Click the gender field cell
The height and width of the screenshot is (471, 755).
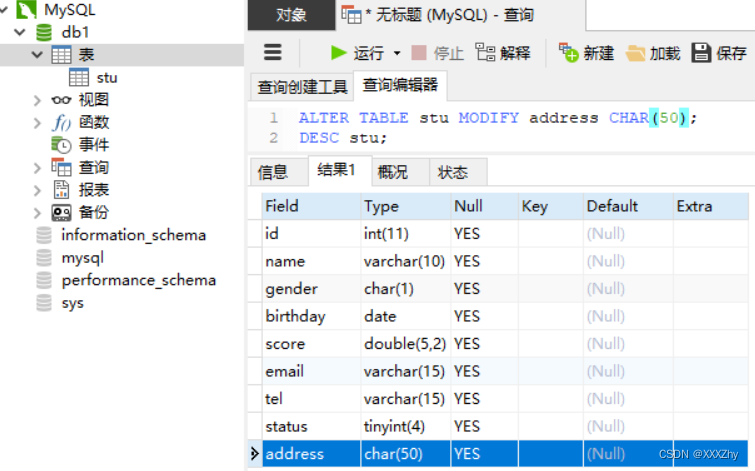click(311, 288)
